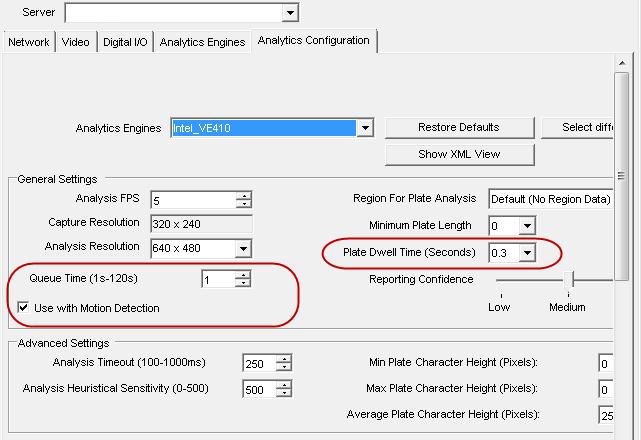Screen dimensions: 641x440
Task: Select the Analytics Engines tab
Action: 202,42
